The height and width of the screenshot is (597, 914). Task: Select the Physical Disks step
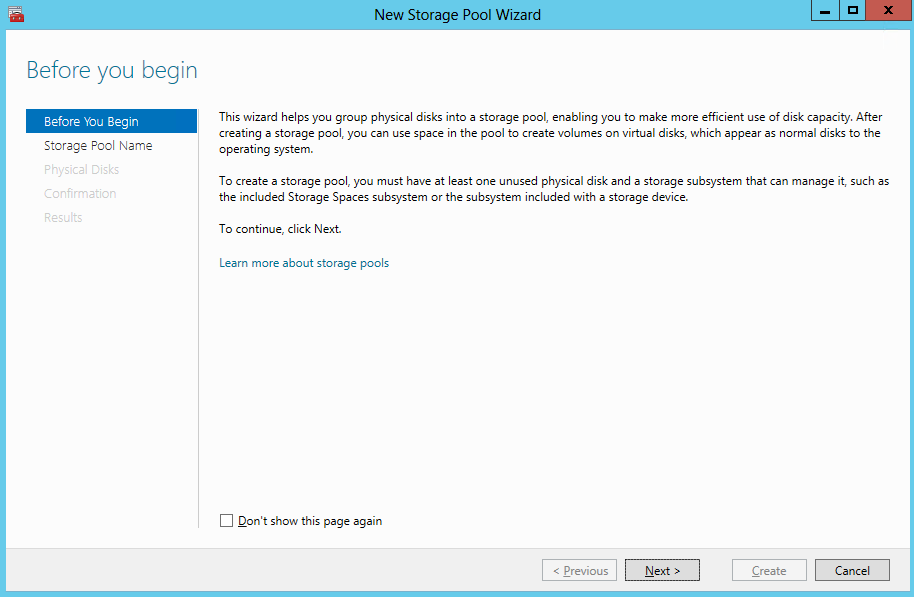[x=82, y=169]
